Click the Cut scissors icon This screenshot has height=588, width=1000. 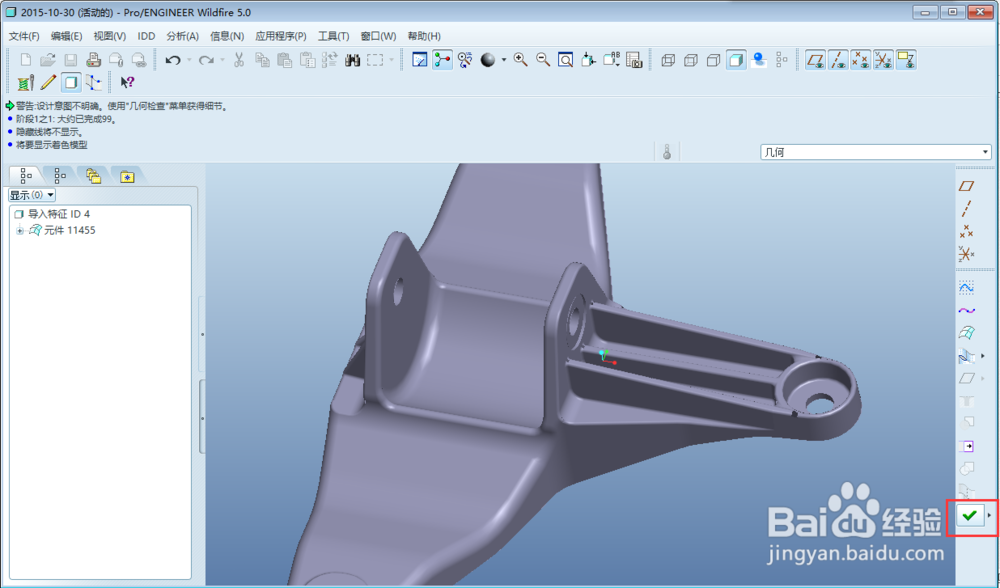(x=239, y=60)
